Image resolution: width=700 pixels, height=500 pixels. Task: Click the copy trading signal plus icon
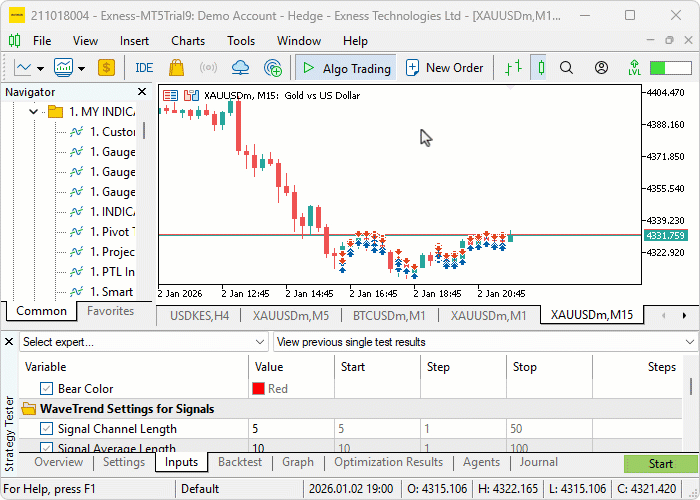click(x=272, y=68)
